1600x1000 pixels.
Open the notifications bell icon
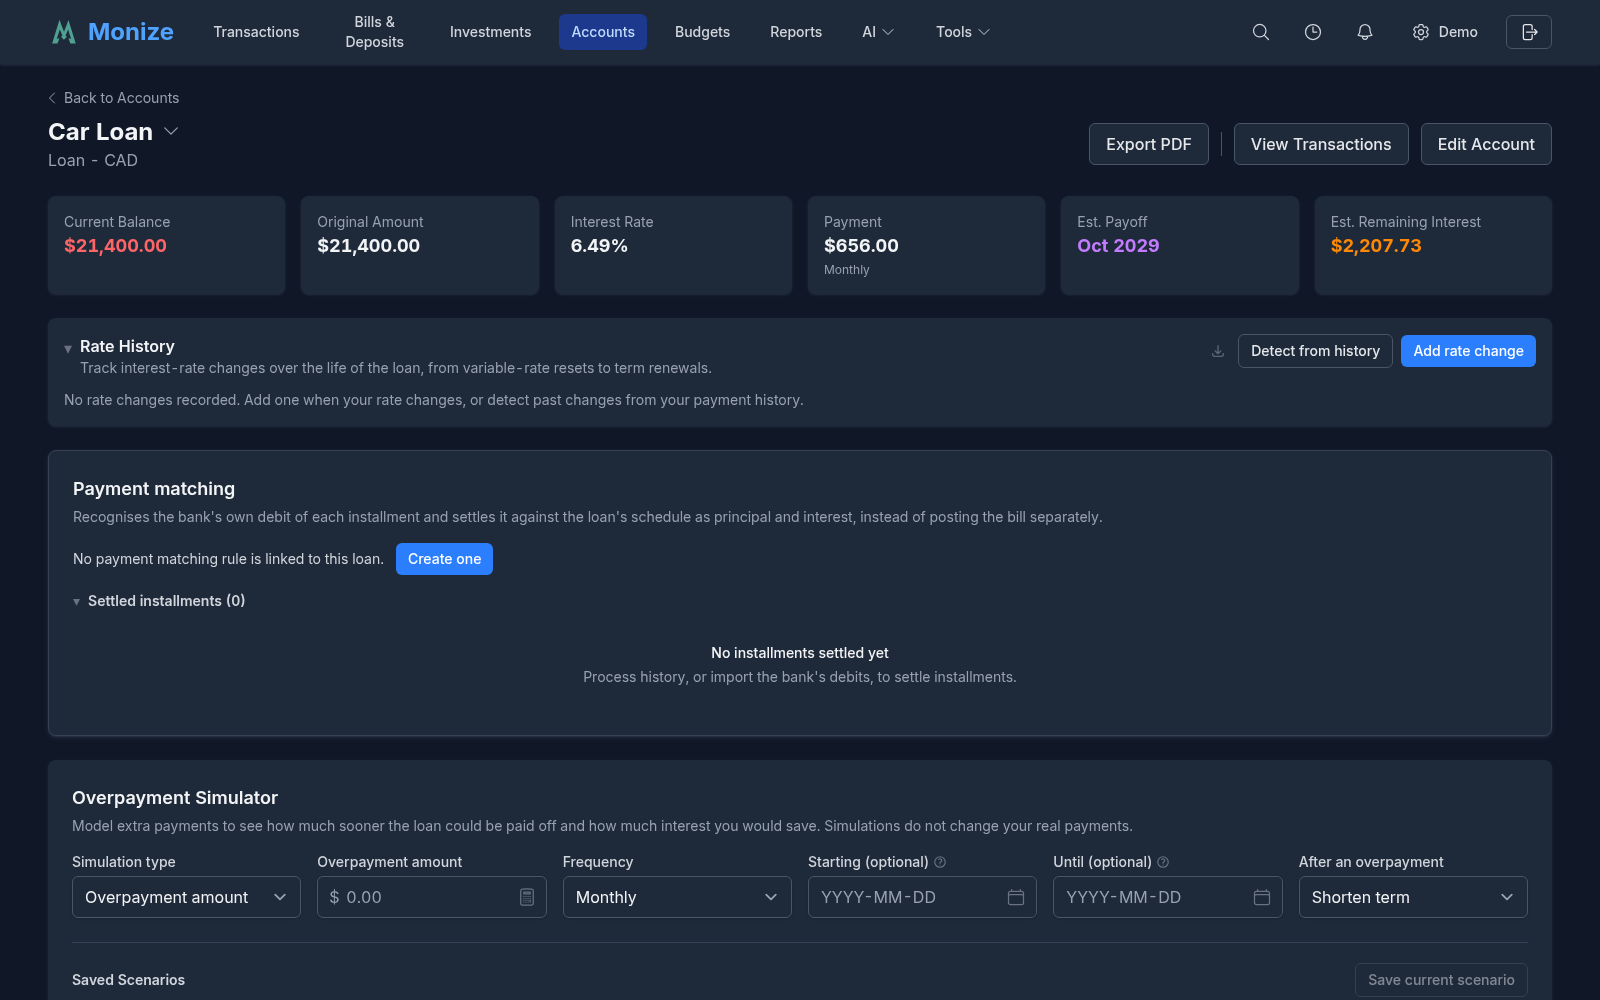pyautogui.click(x=1365, y=32)
